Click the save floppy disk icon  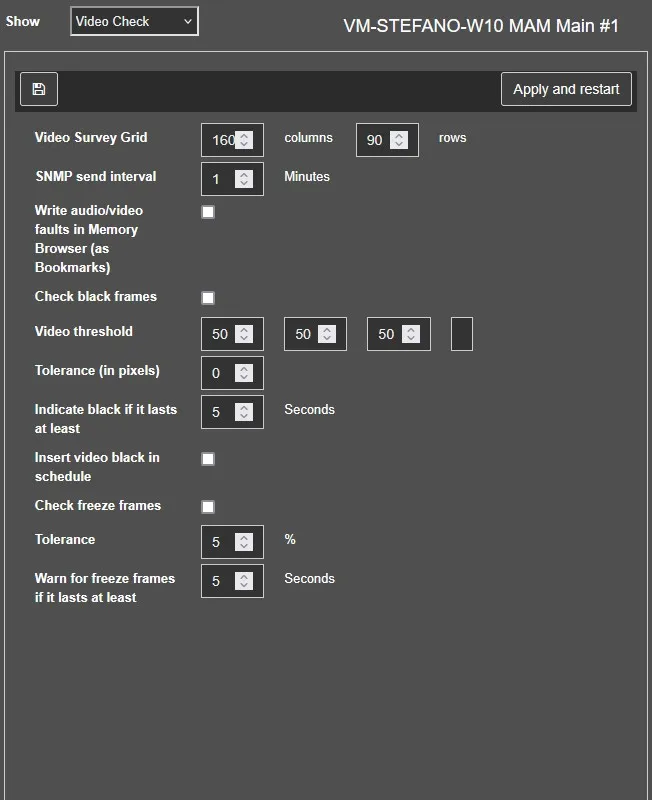coord(38,89)
